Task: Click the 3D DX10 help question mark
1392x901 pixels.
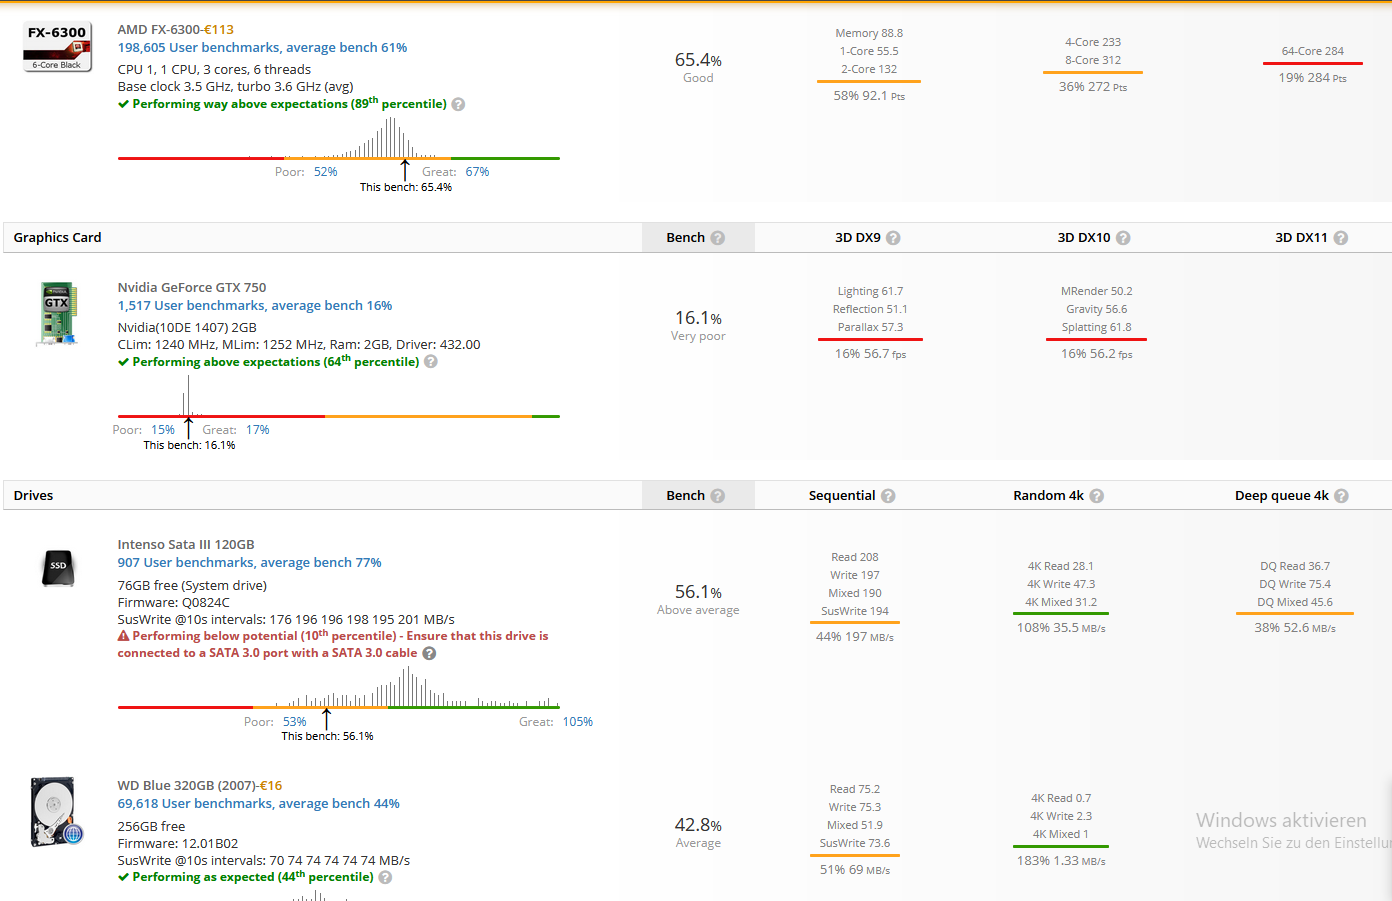Action: 1123,238
